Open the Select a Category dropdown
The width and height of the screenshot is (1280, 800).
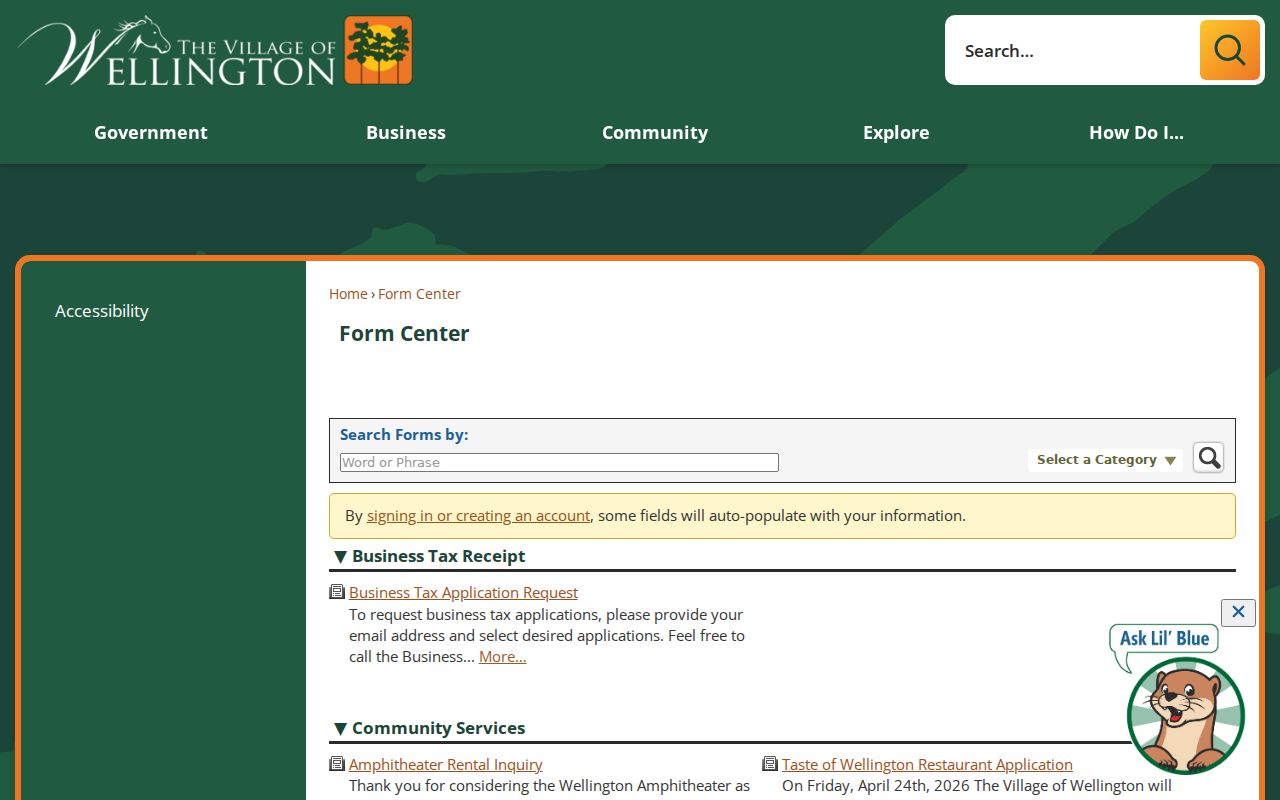click(1105, 460)
